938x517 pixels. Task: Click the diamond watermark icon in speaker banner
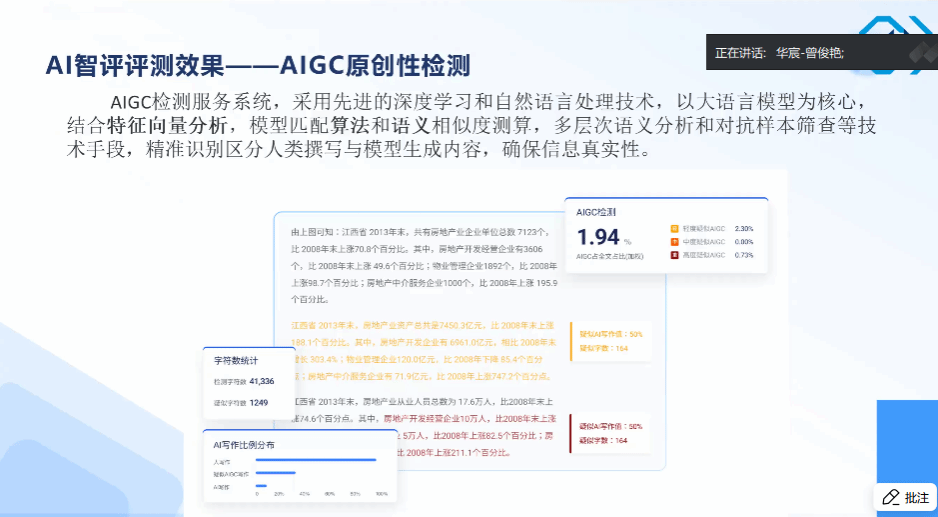pyautogui.click(x=918, y=55)
